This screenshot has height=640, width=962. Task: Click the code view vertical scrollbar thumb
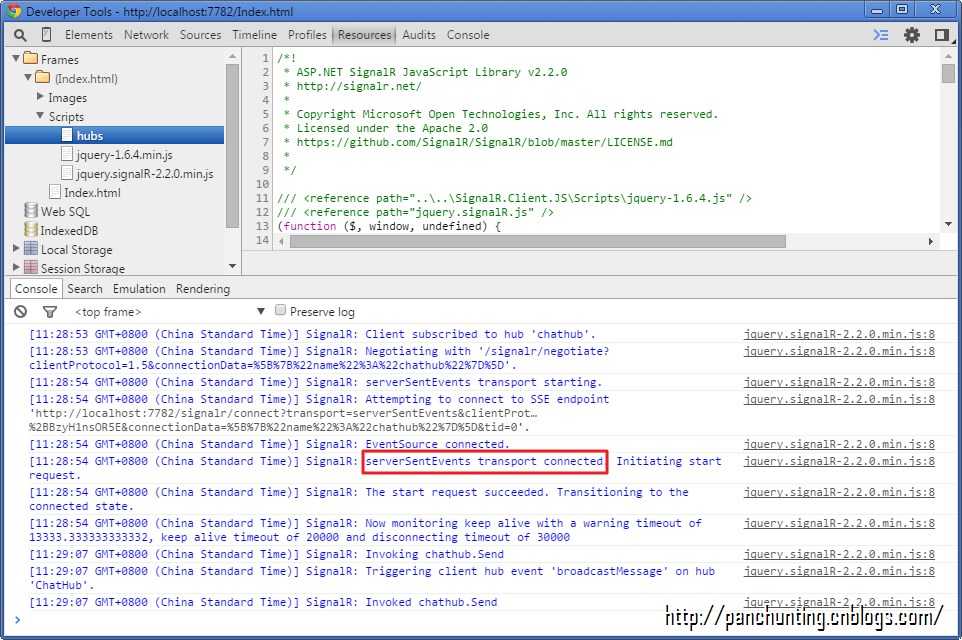(949, 73)
